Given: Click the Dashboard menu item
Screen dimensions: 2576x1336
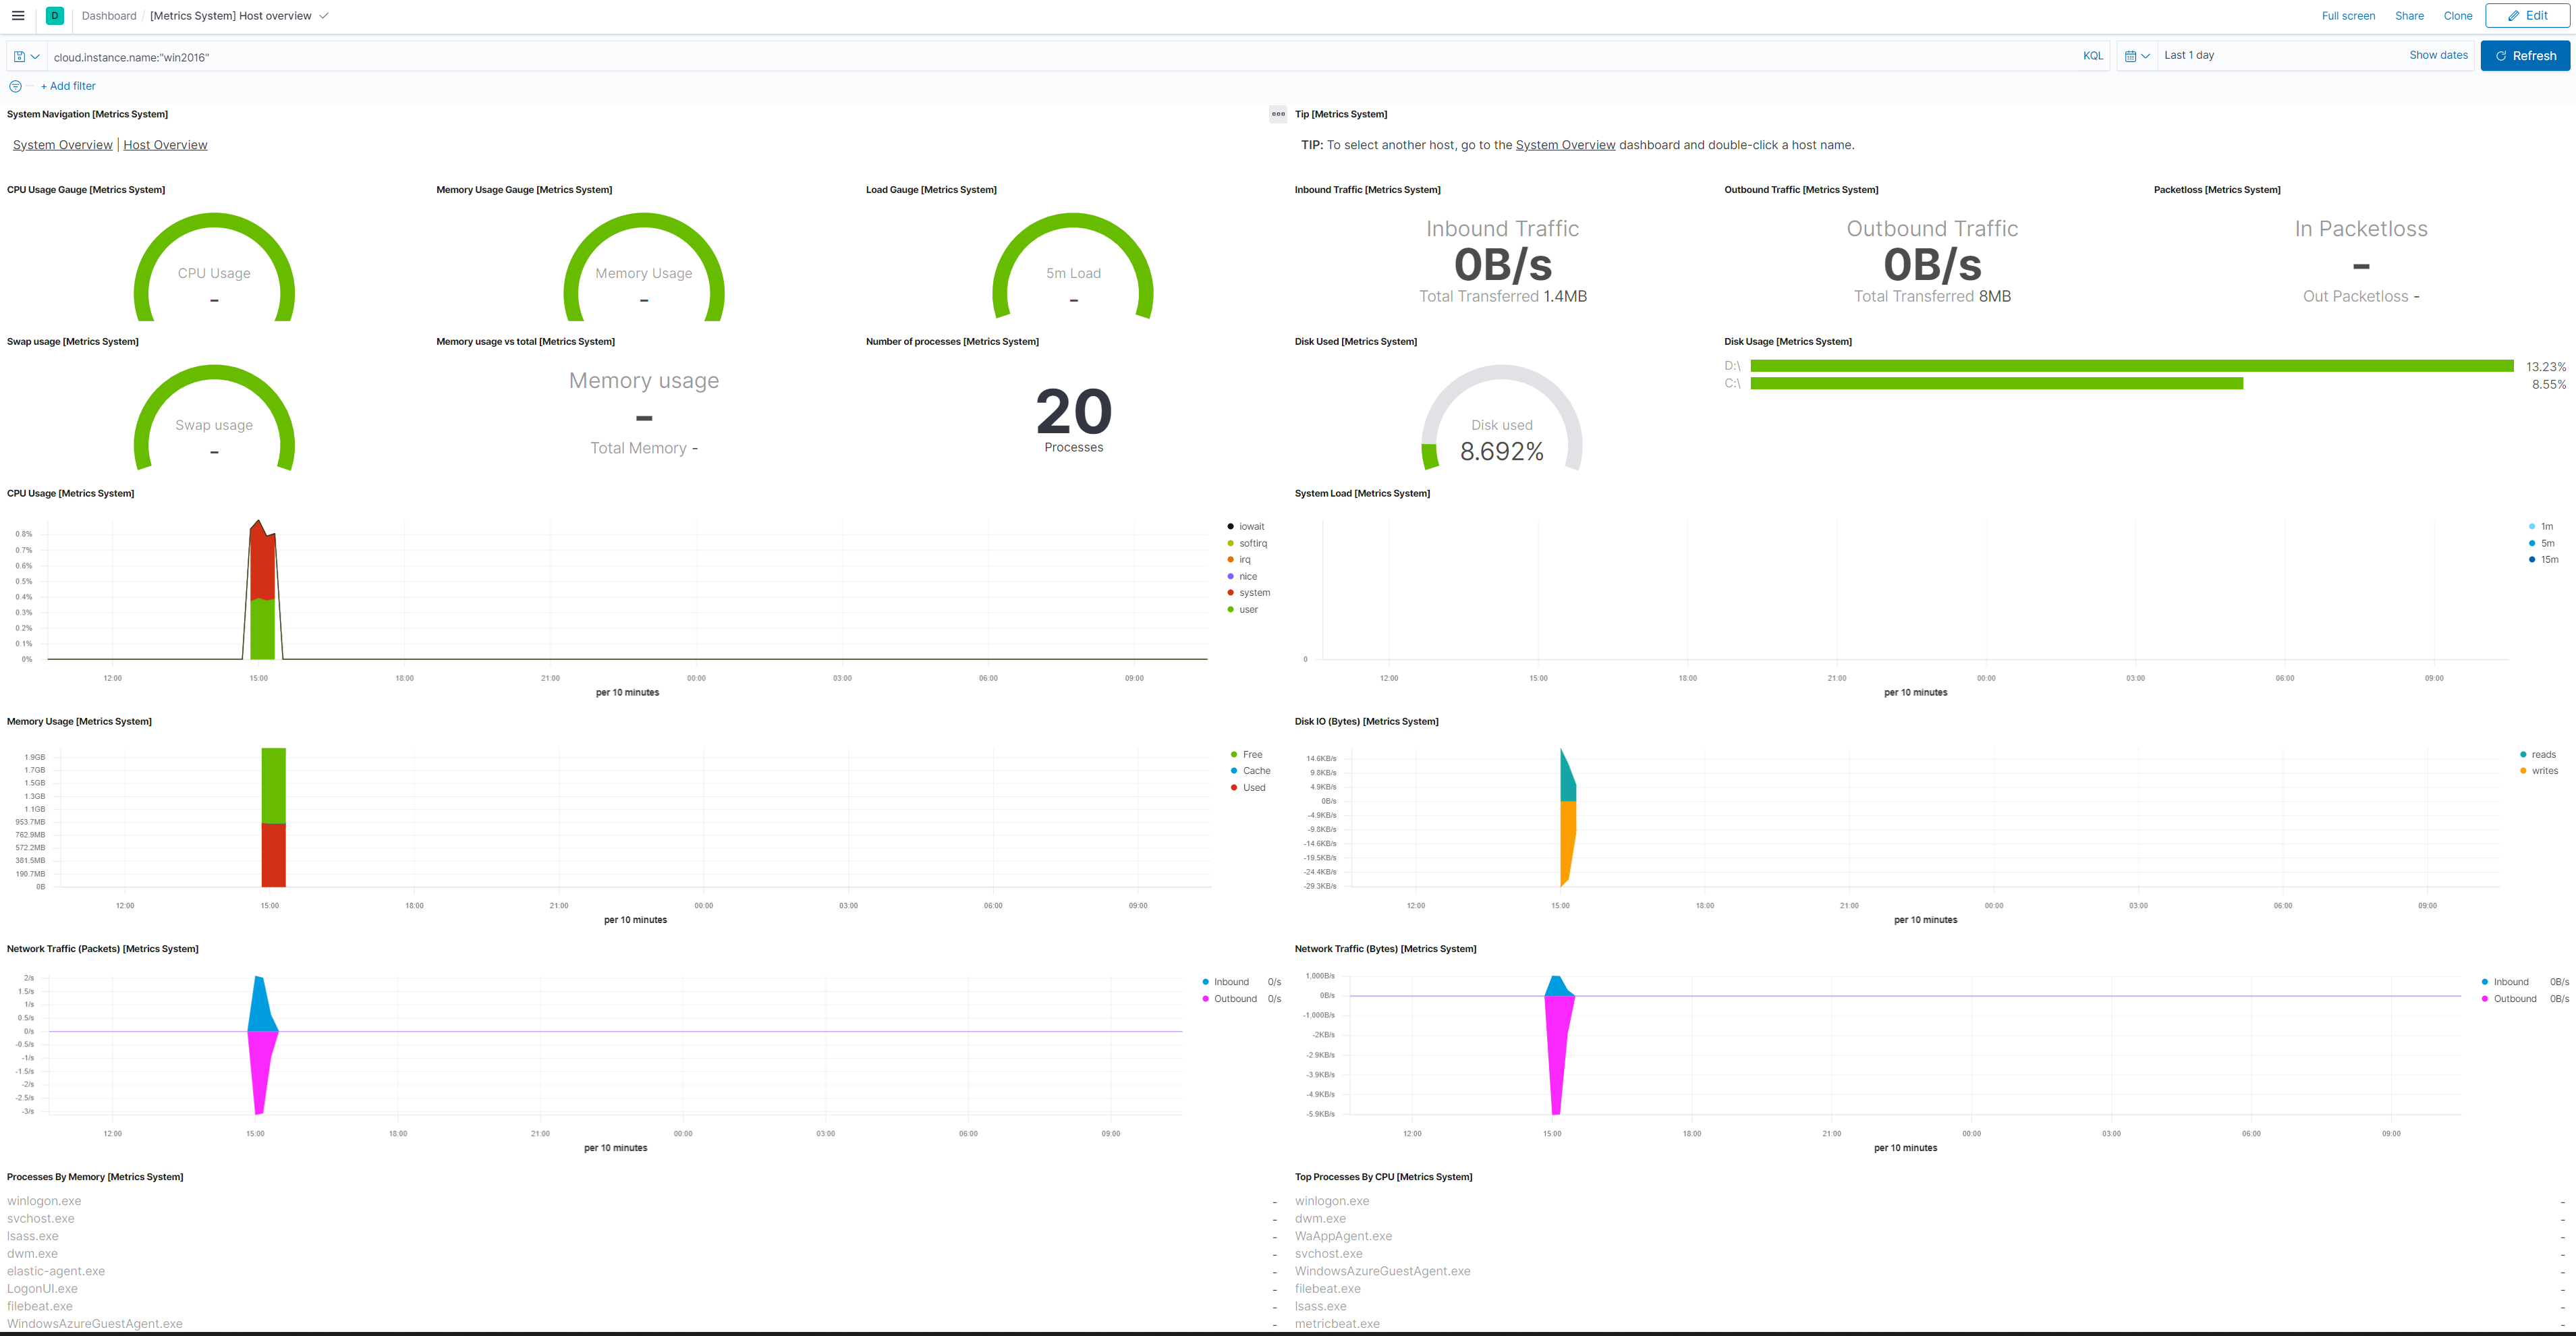Looking at the screenshot, I should tap(107, 16).
